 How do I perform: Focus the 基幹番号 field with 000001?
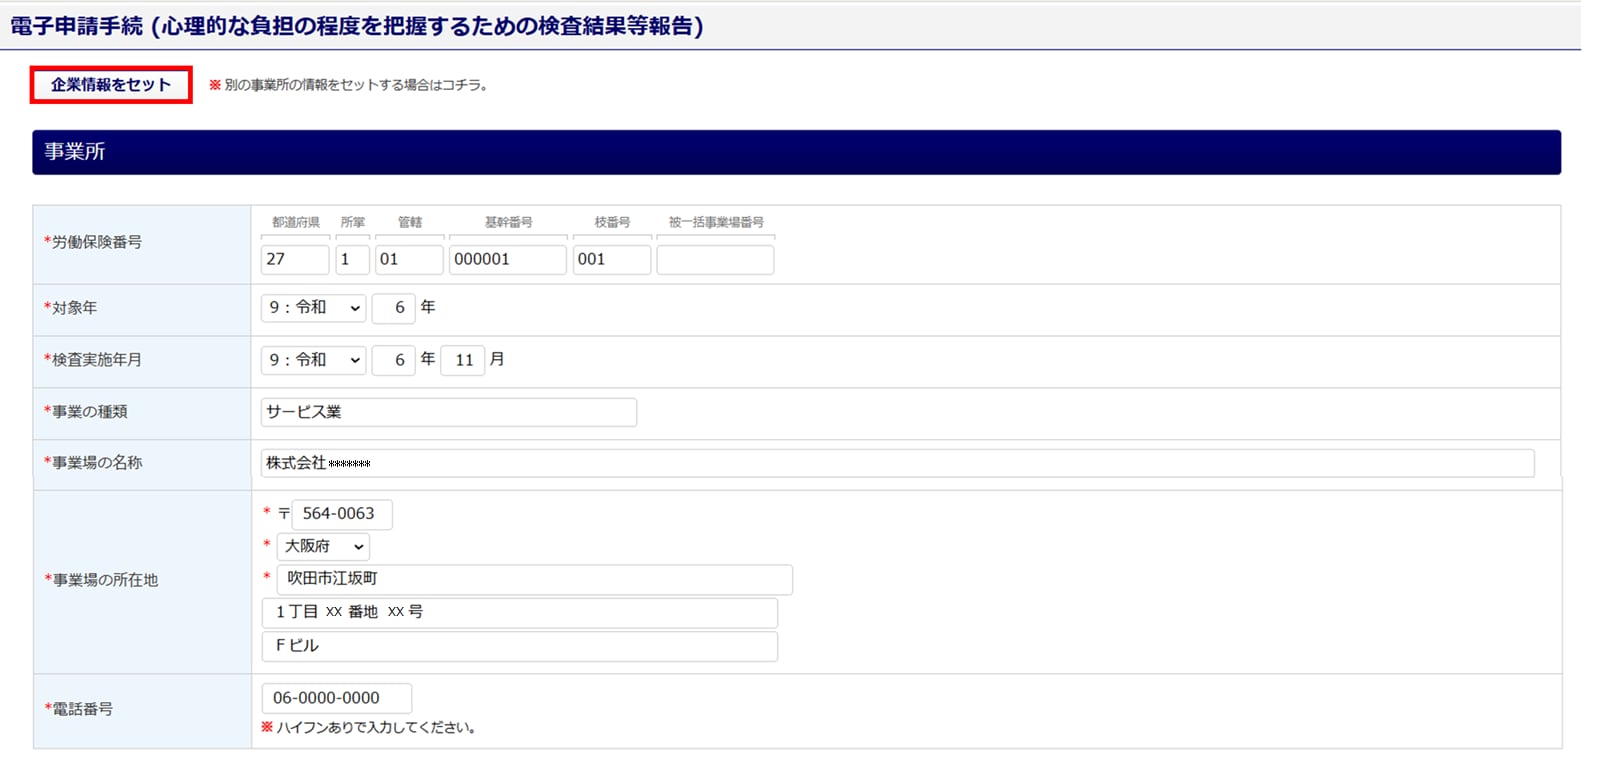tap(507, 260)
